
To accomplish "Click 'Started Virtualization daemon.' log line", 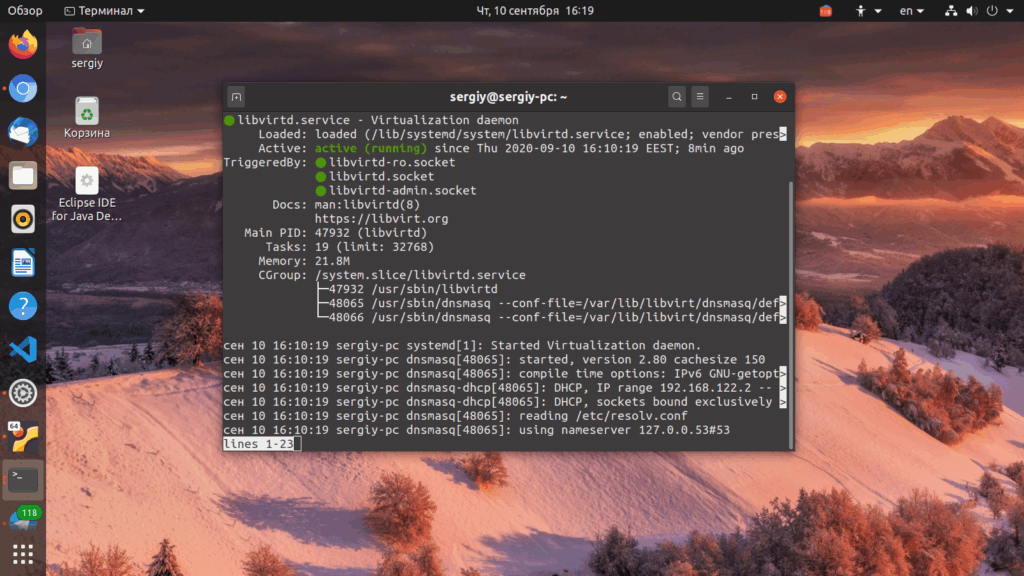I will (x=596, y=345).
